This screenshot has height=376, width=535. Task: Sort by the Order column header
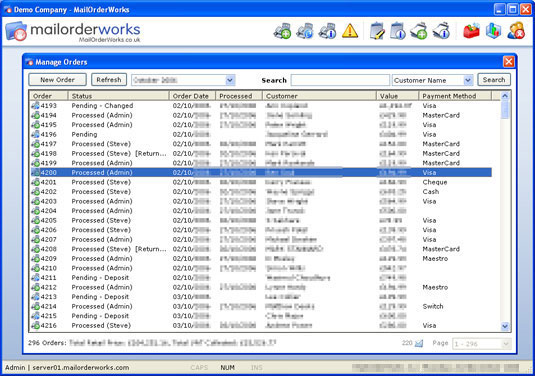(x=48, y=96)
